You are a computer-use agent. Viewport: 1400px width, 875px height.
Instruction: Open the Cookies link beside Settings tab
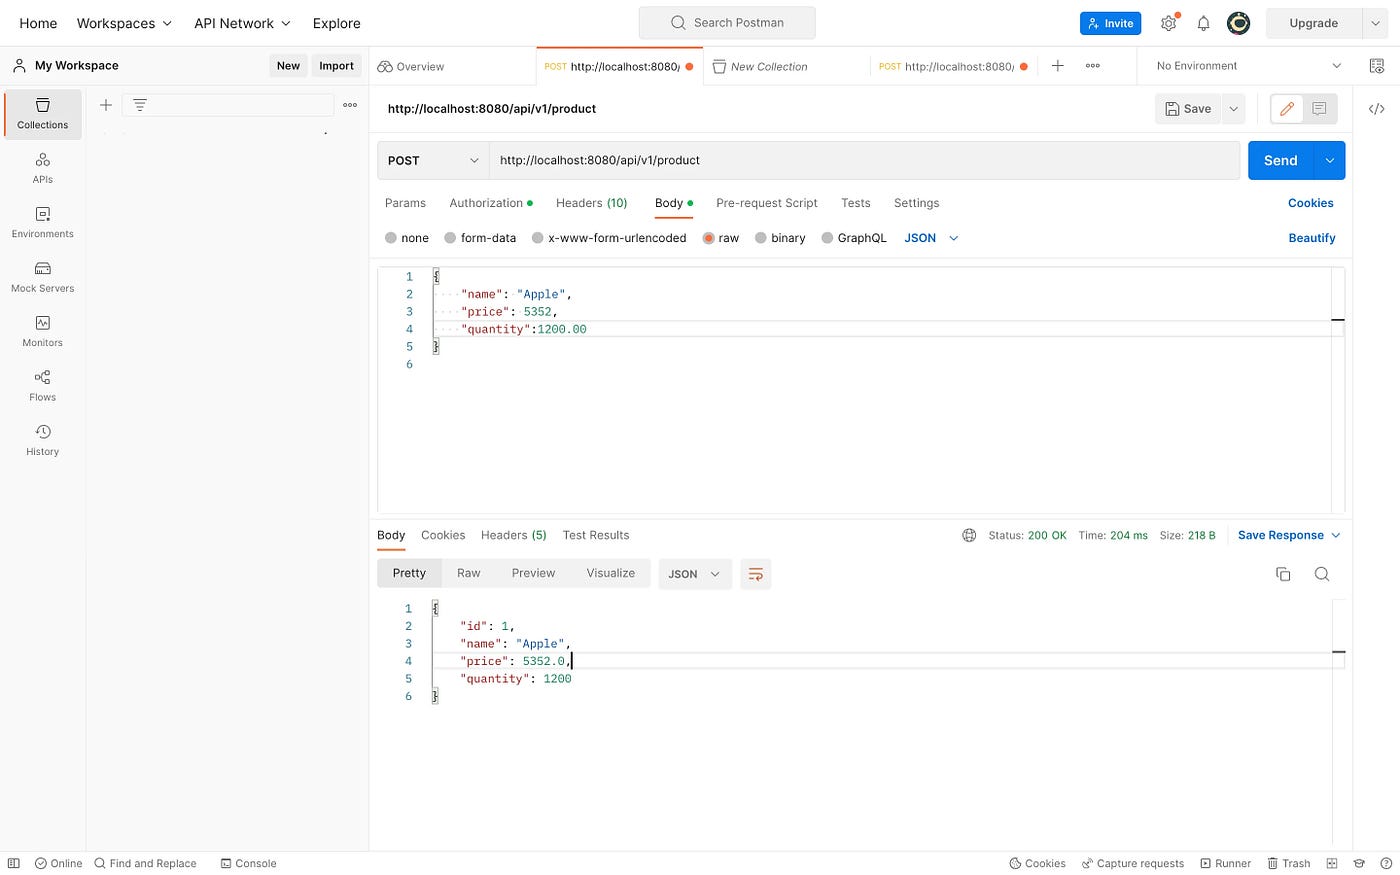coord(1310,203)
